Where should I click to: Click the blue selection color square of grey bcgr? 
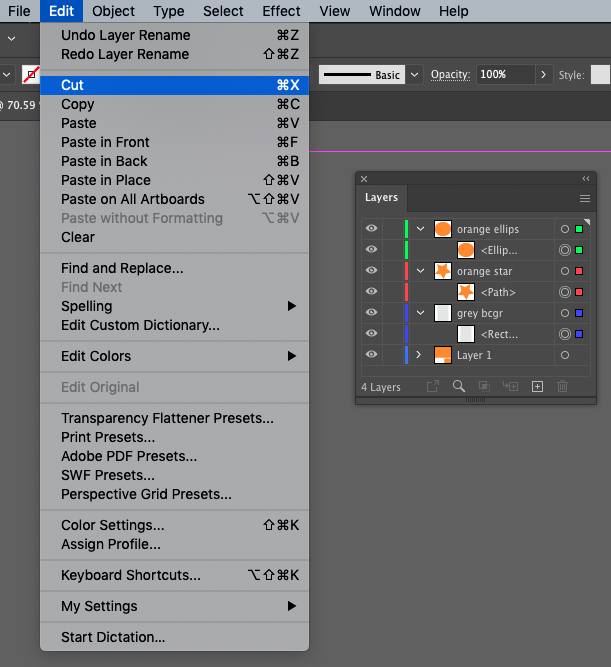[x=579, y=313]
